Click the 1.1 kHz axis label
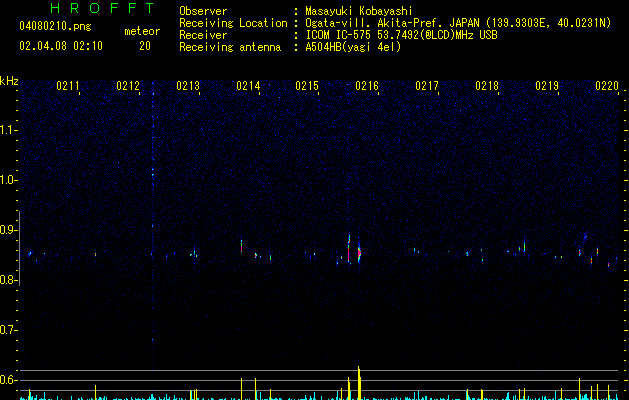This screenshot has height=400, width=629. 8,130
